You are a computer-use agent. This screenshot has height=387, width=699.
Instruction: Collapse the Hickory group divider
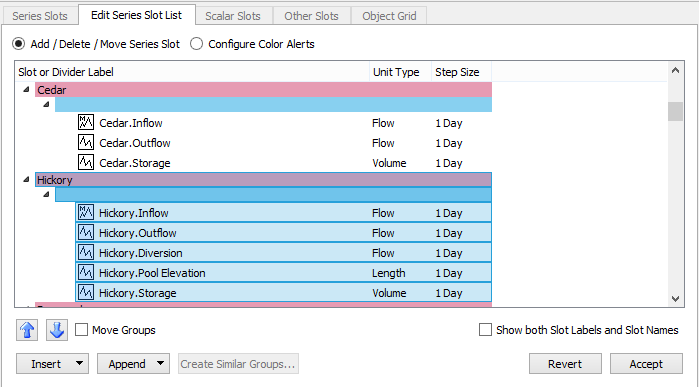pyautogui.click(x=26, y=180)
